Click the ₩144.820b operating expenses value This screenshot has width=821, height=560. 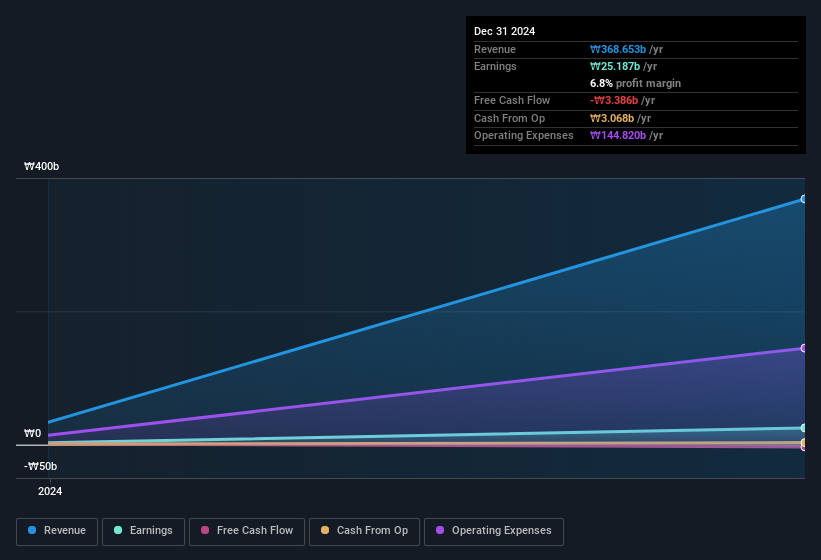coord(618,136)
